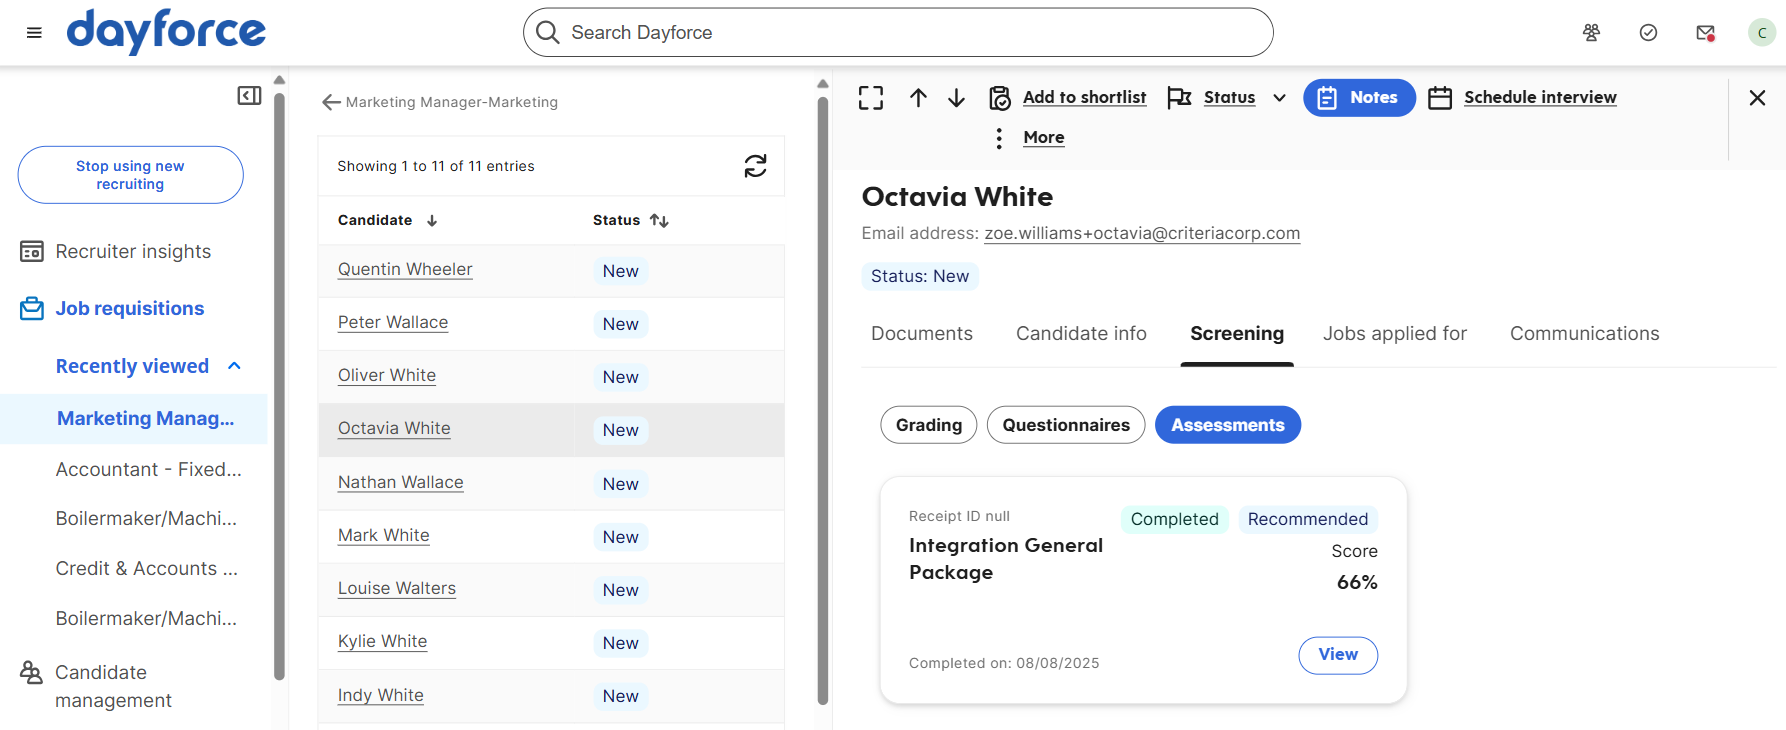
Task: Open candidate Quentin Wheeler
Action: tap(405, 269)
